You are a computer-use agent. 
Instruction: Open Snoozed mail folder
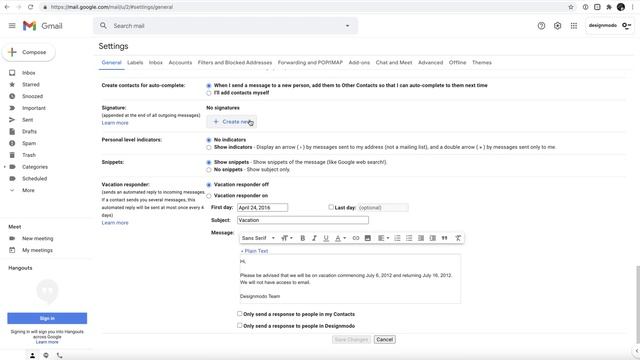click(32, 96)
